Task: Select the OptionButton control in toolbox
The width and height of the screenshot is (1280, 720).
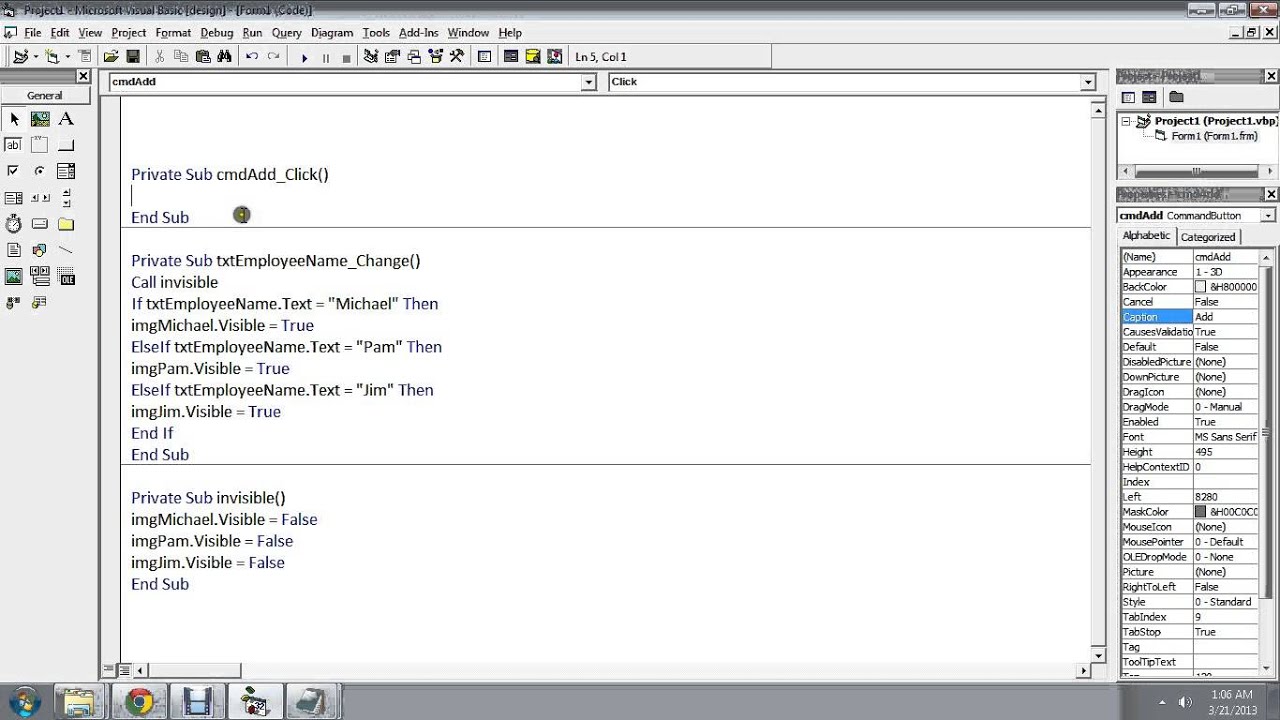Action: click(40, 171)
